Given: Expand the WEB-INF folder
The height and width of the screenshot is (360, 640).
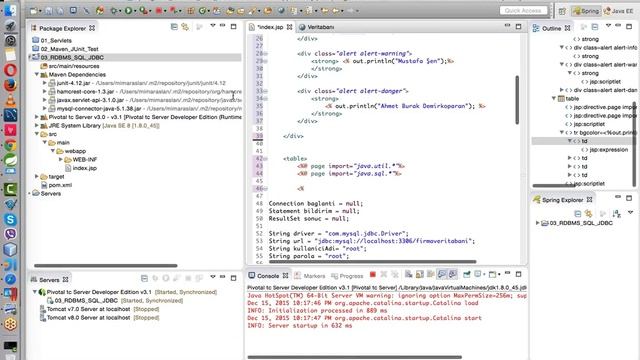Looking at the screenshot, I should 60,160.
